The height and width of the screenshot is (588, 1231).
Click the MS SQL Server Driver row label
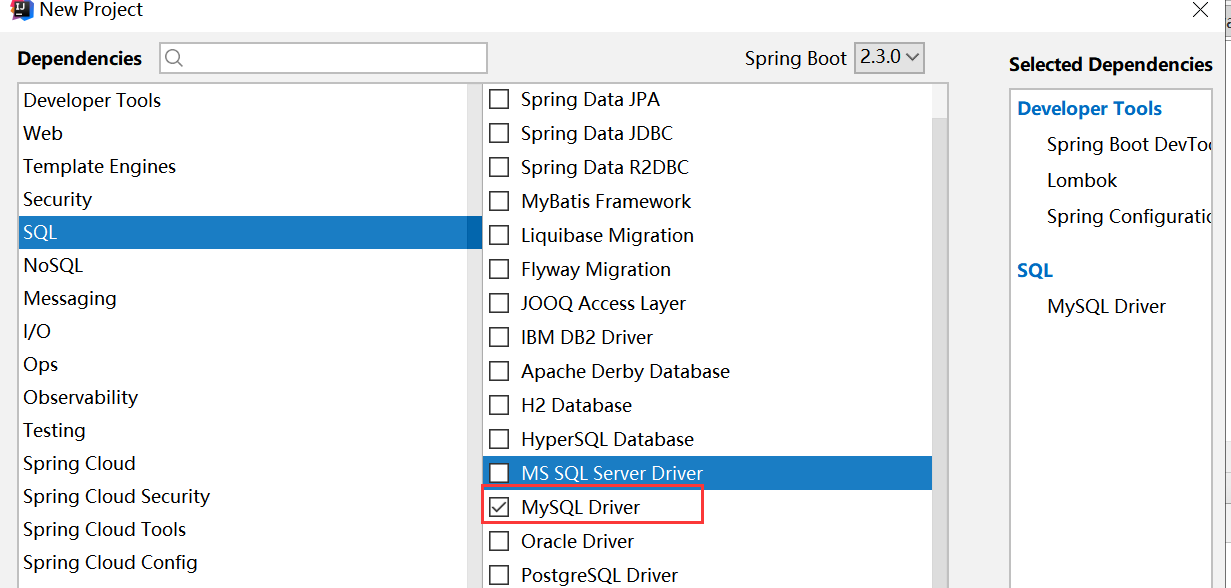612,473
